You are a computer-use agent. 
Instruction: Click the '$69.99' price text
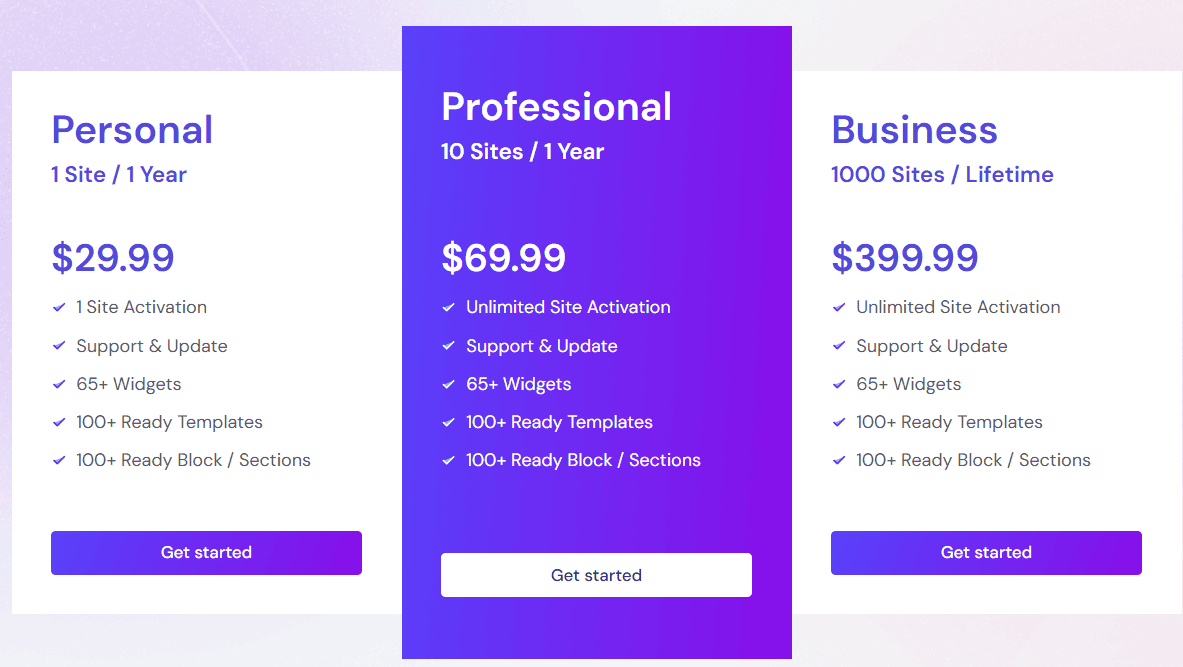(x=503, y=257)
